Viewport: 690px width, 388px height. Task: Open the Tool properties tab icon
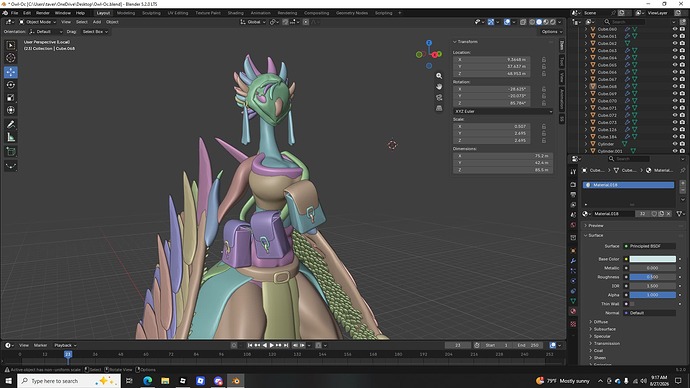coord(573,172)
